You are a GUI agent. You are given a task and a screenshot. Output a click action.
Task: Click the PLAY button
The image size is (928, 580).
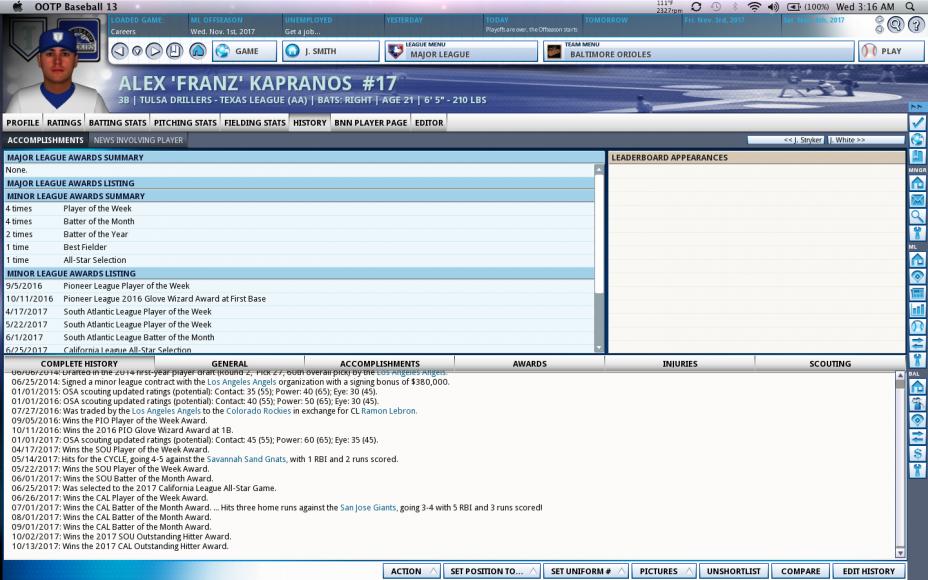(x=891, y=51)
